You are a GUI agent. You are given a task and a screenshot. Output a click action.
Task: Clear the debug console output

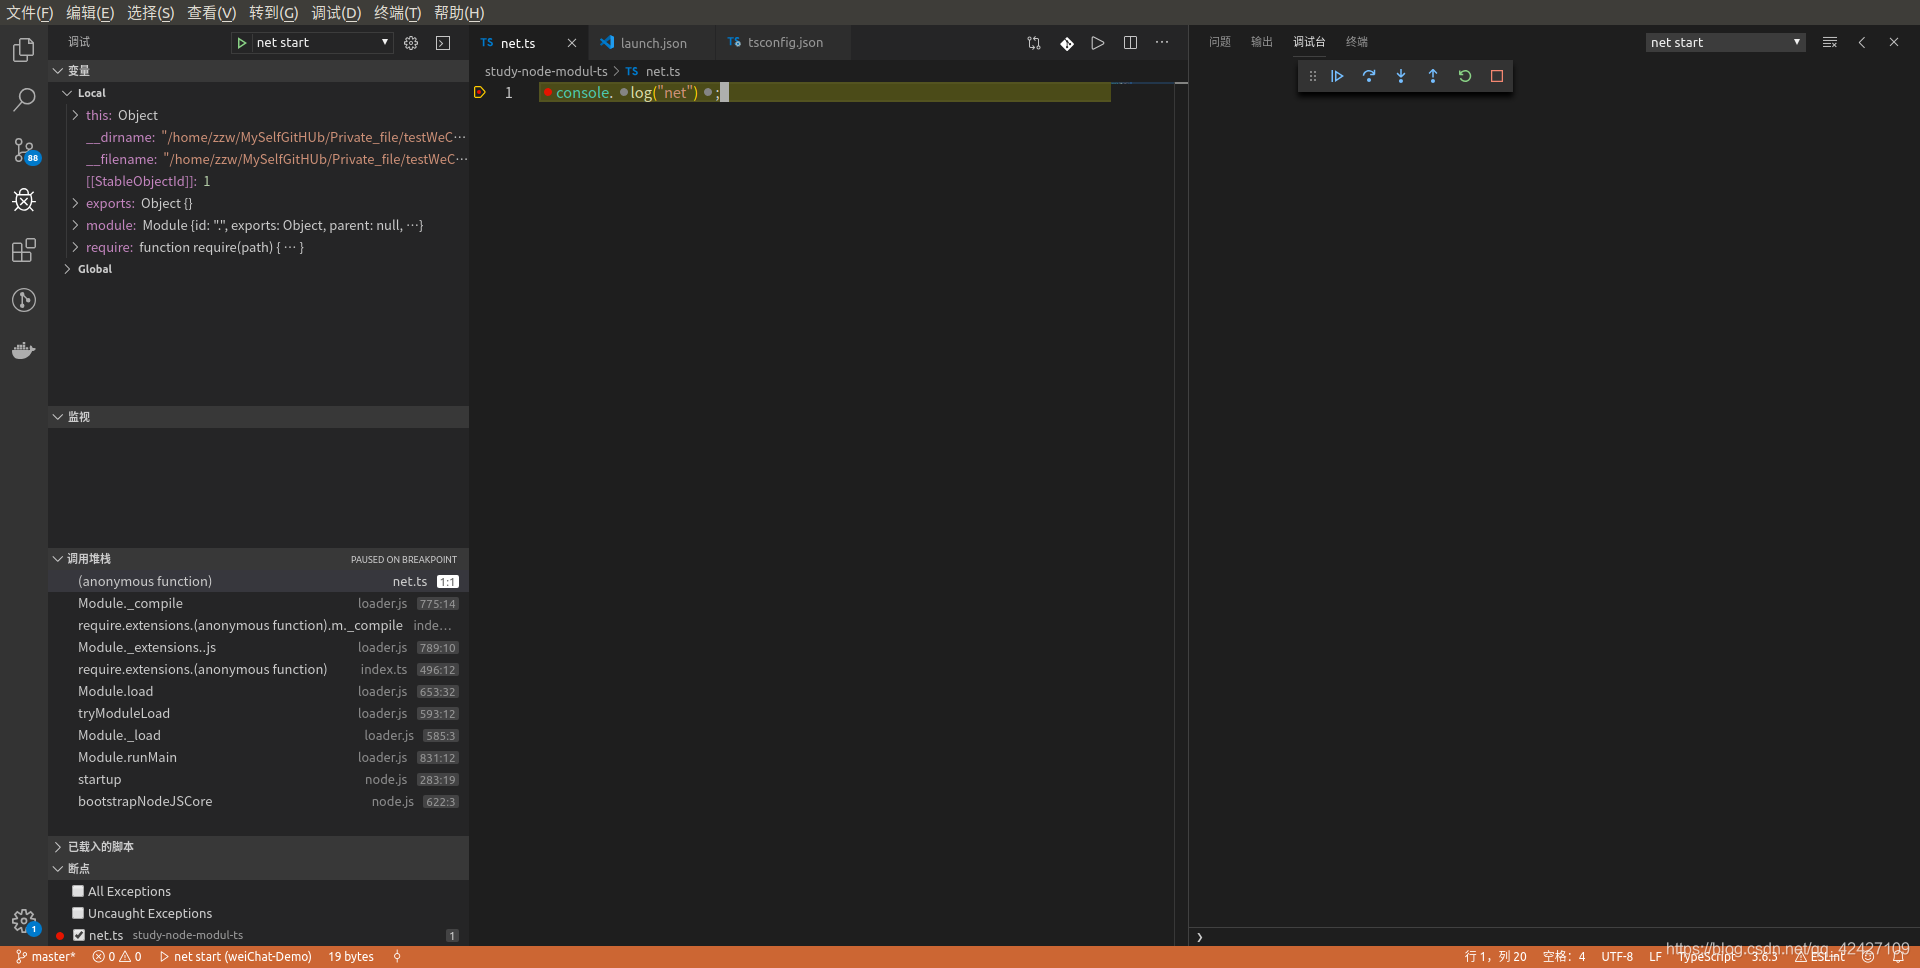coord(1830,43)
